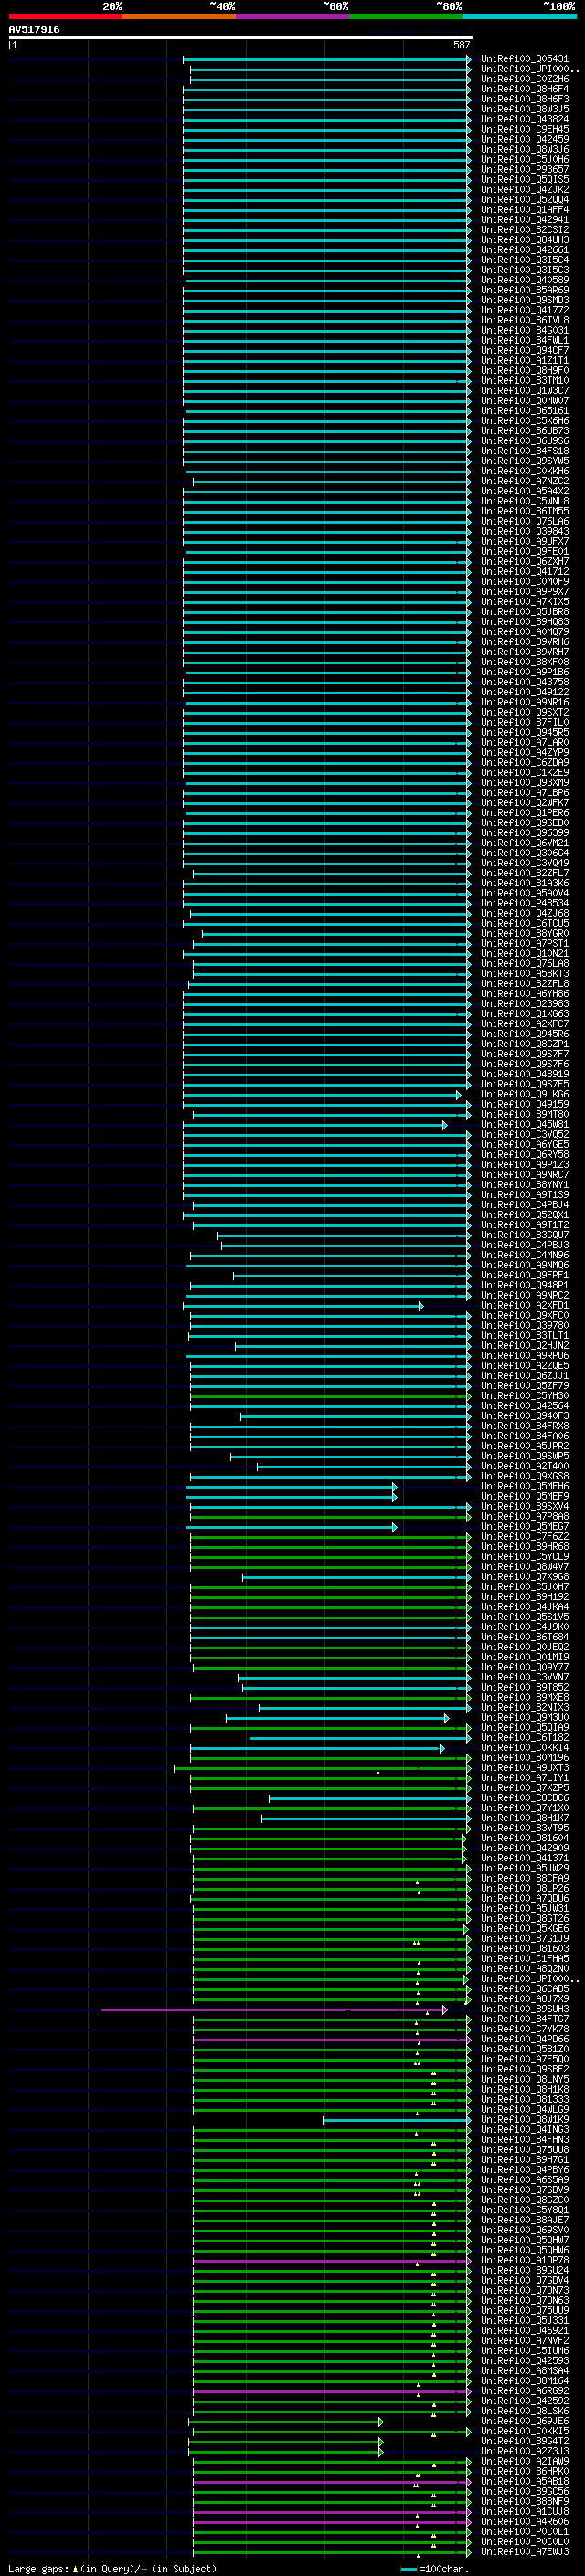Click the orange ~40% color scale segment
Screen dimensions: 585x2576
coord(179,16)
